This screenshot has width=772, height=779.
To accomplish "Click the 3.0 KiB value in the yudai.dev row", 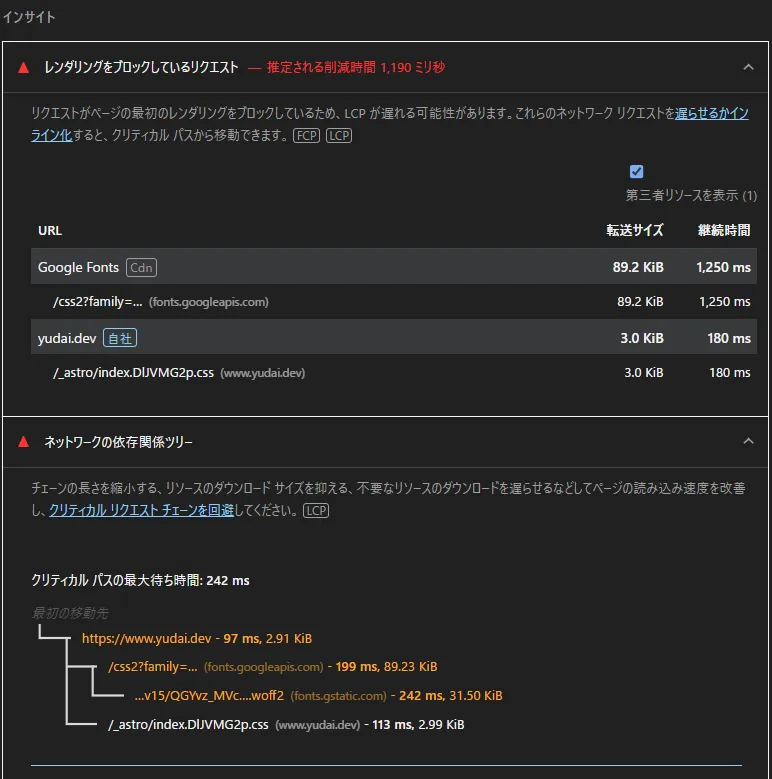I will [x=641, y=338].
